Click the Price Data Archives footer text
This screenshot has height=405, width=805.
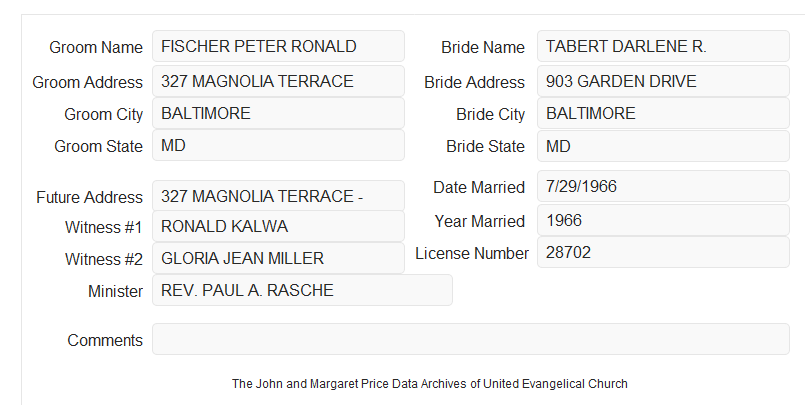[x=430, y=384]
